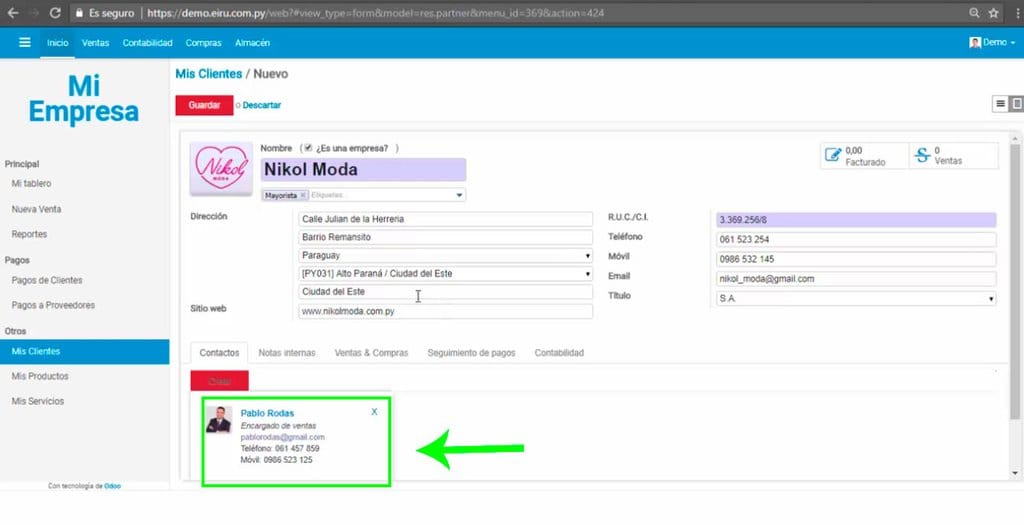
Task: Click the form vertical scrollbar
Action: [x=1014, y=281]
